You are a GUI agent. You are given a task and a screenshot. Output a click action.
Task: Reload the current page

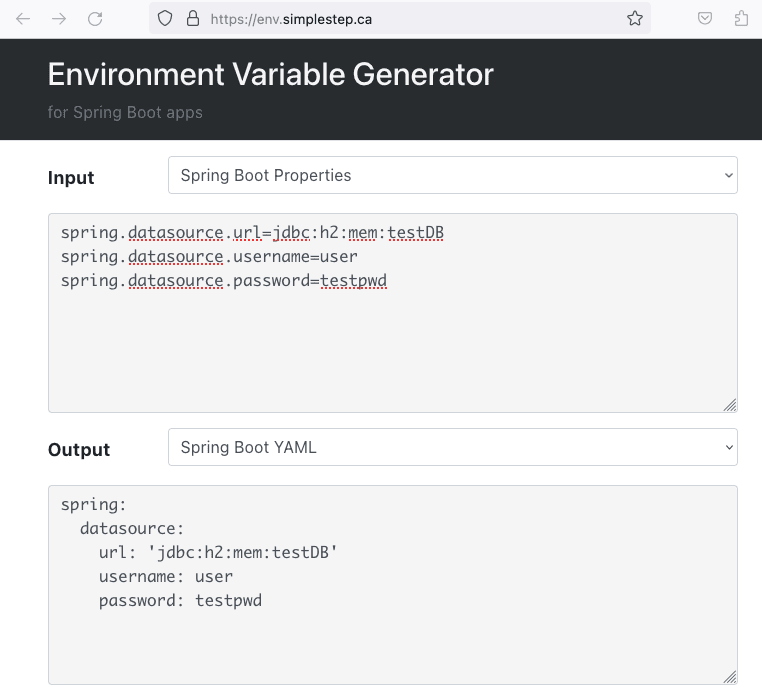point(95,19)
